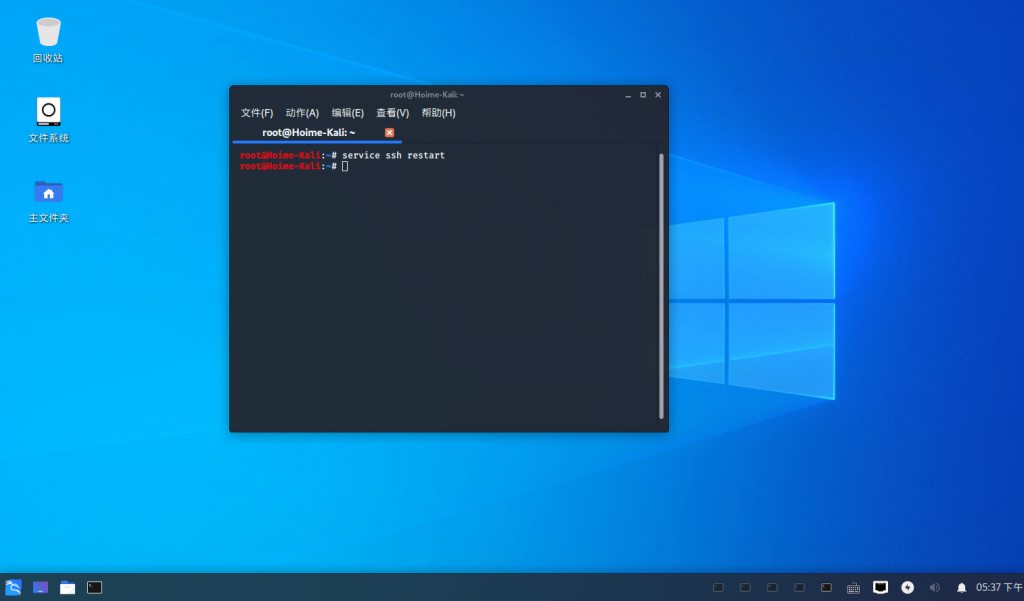Click the 05:37 下午 clock
The image size is (1024, 601).
999,587
